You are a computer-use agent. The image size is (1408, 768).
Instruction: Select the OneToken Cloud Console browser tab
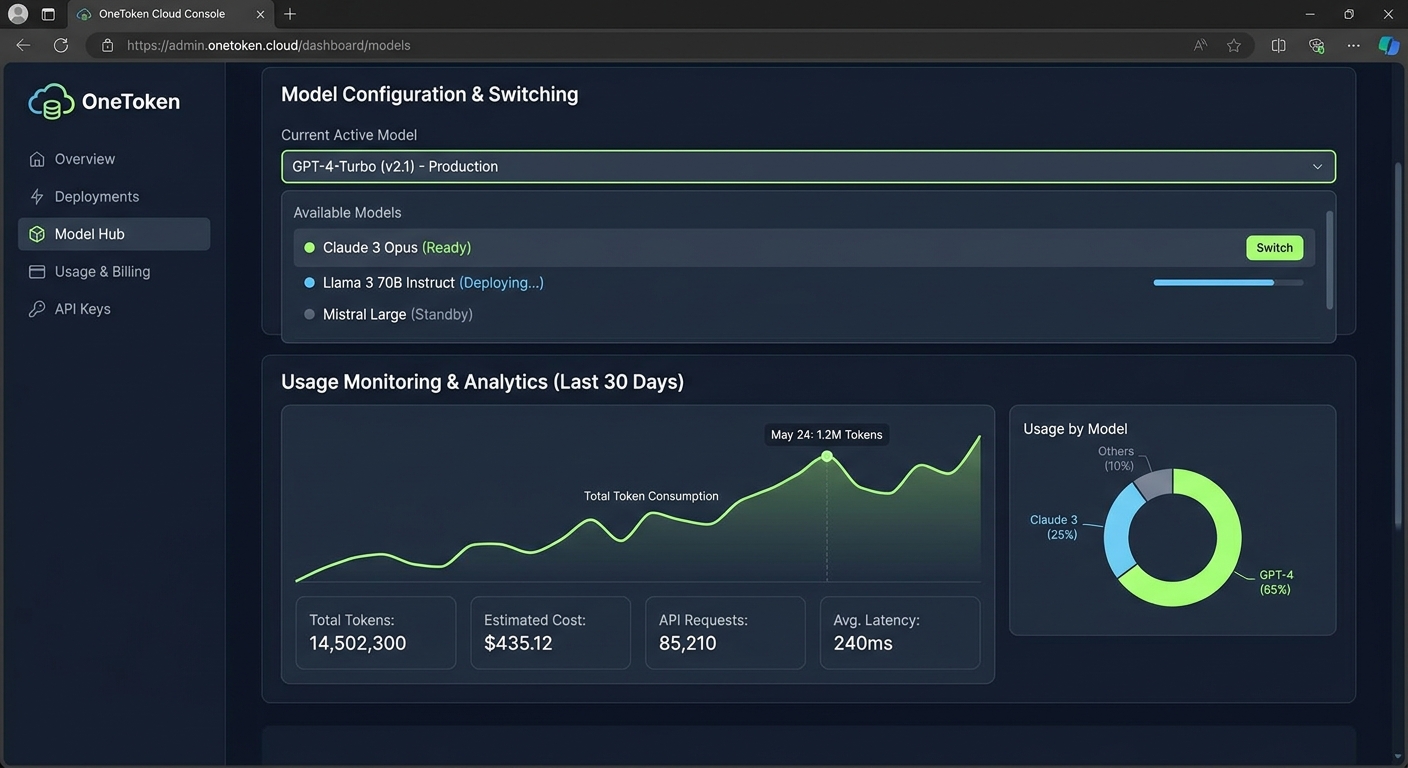click(x=172, y=14)
